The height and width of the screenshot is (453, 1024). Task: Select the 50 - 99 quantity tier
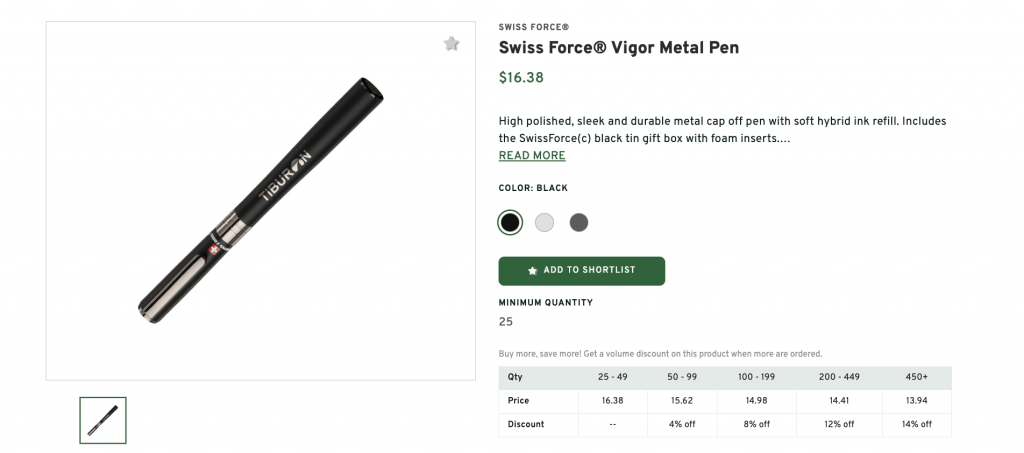click(684, 377)
